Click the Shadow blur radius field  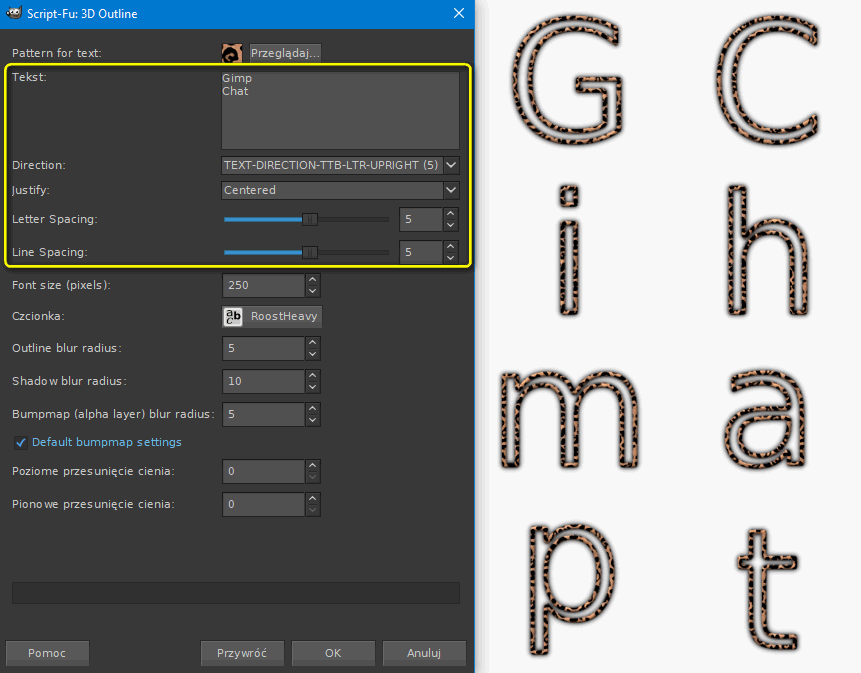click(264, 382)
